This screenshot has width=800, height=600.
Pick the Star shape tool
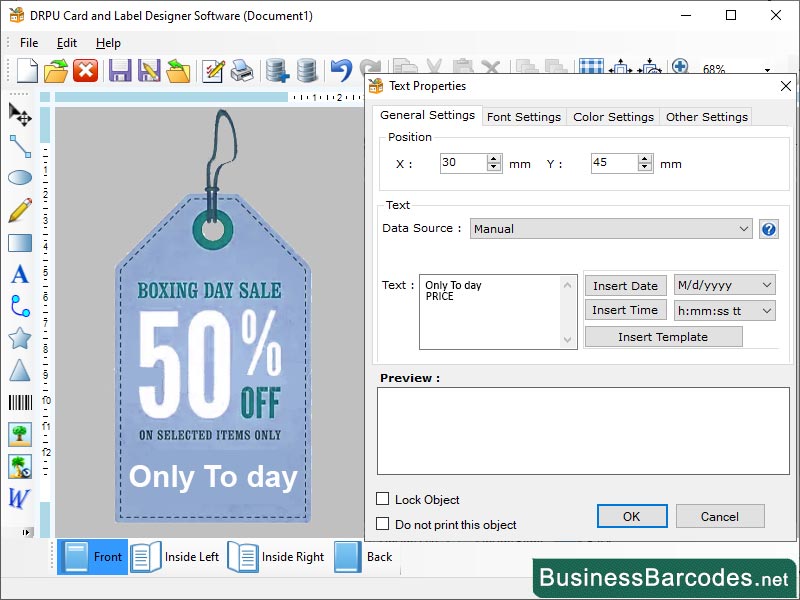click(20, 338)
